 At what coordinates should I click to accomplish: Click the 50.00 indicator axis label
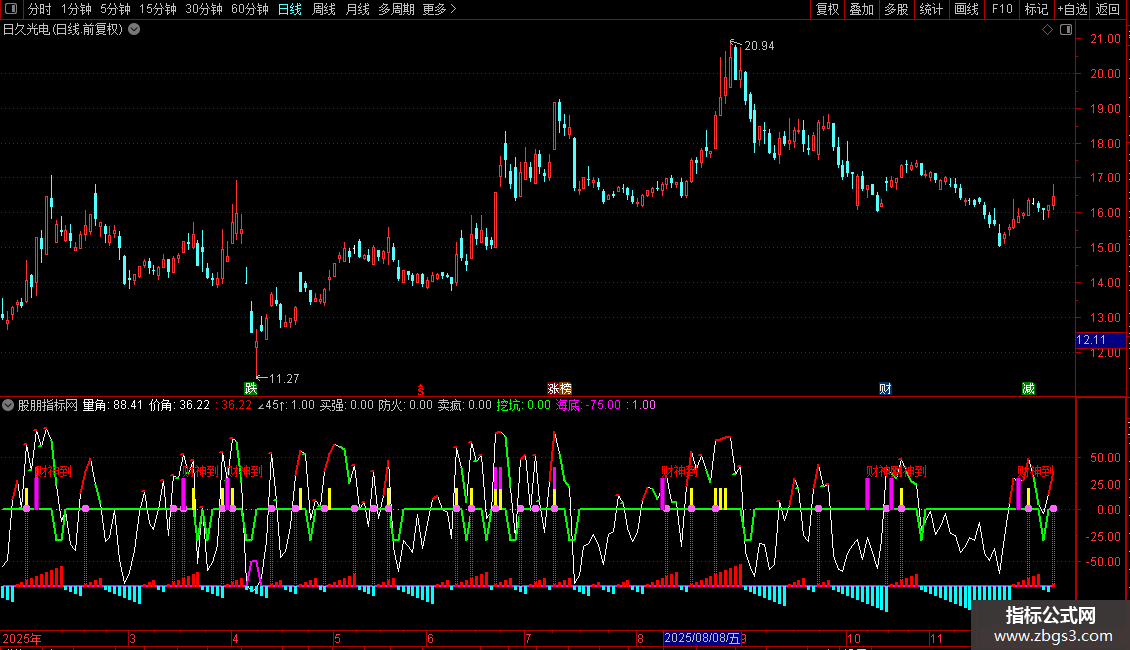(x=1105, y=458)
